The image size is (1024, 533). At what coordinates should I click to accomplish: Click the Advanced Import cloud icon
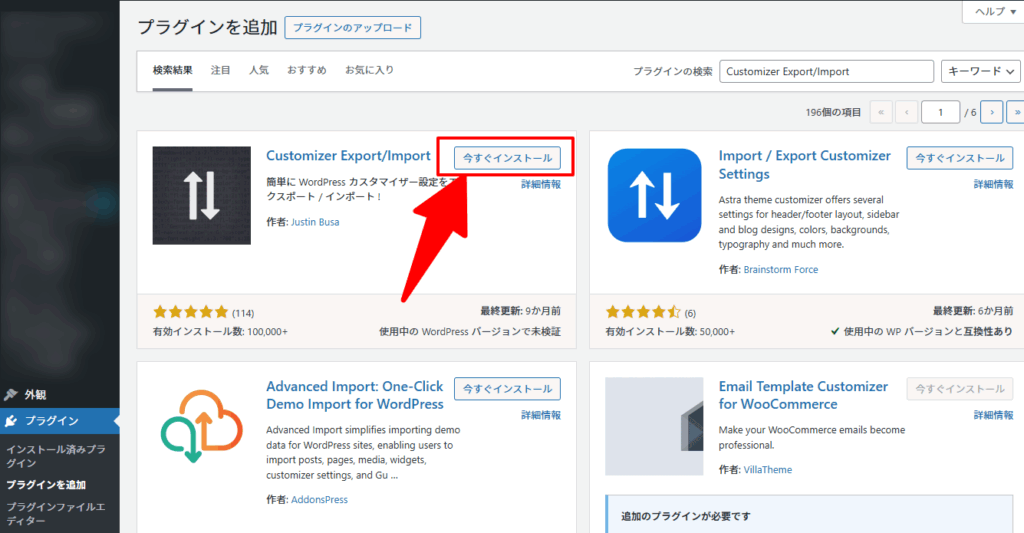(201, 425)
